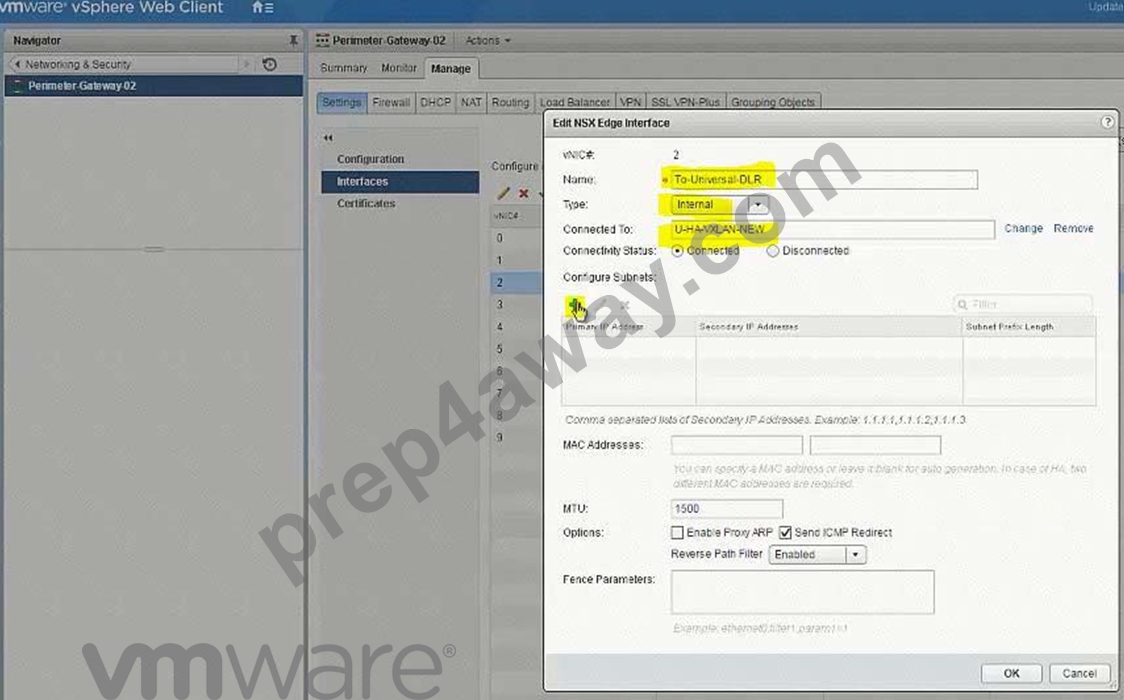Open the Actions dropdown menu

coord(488,41)
